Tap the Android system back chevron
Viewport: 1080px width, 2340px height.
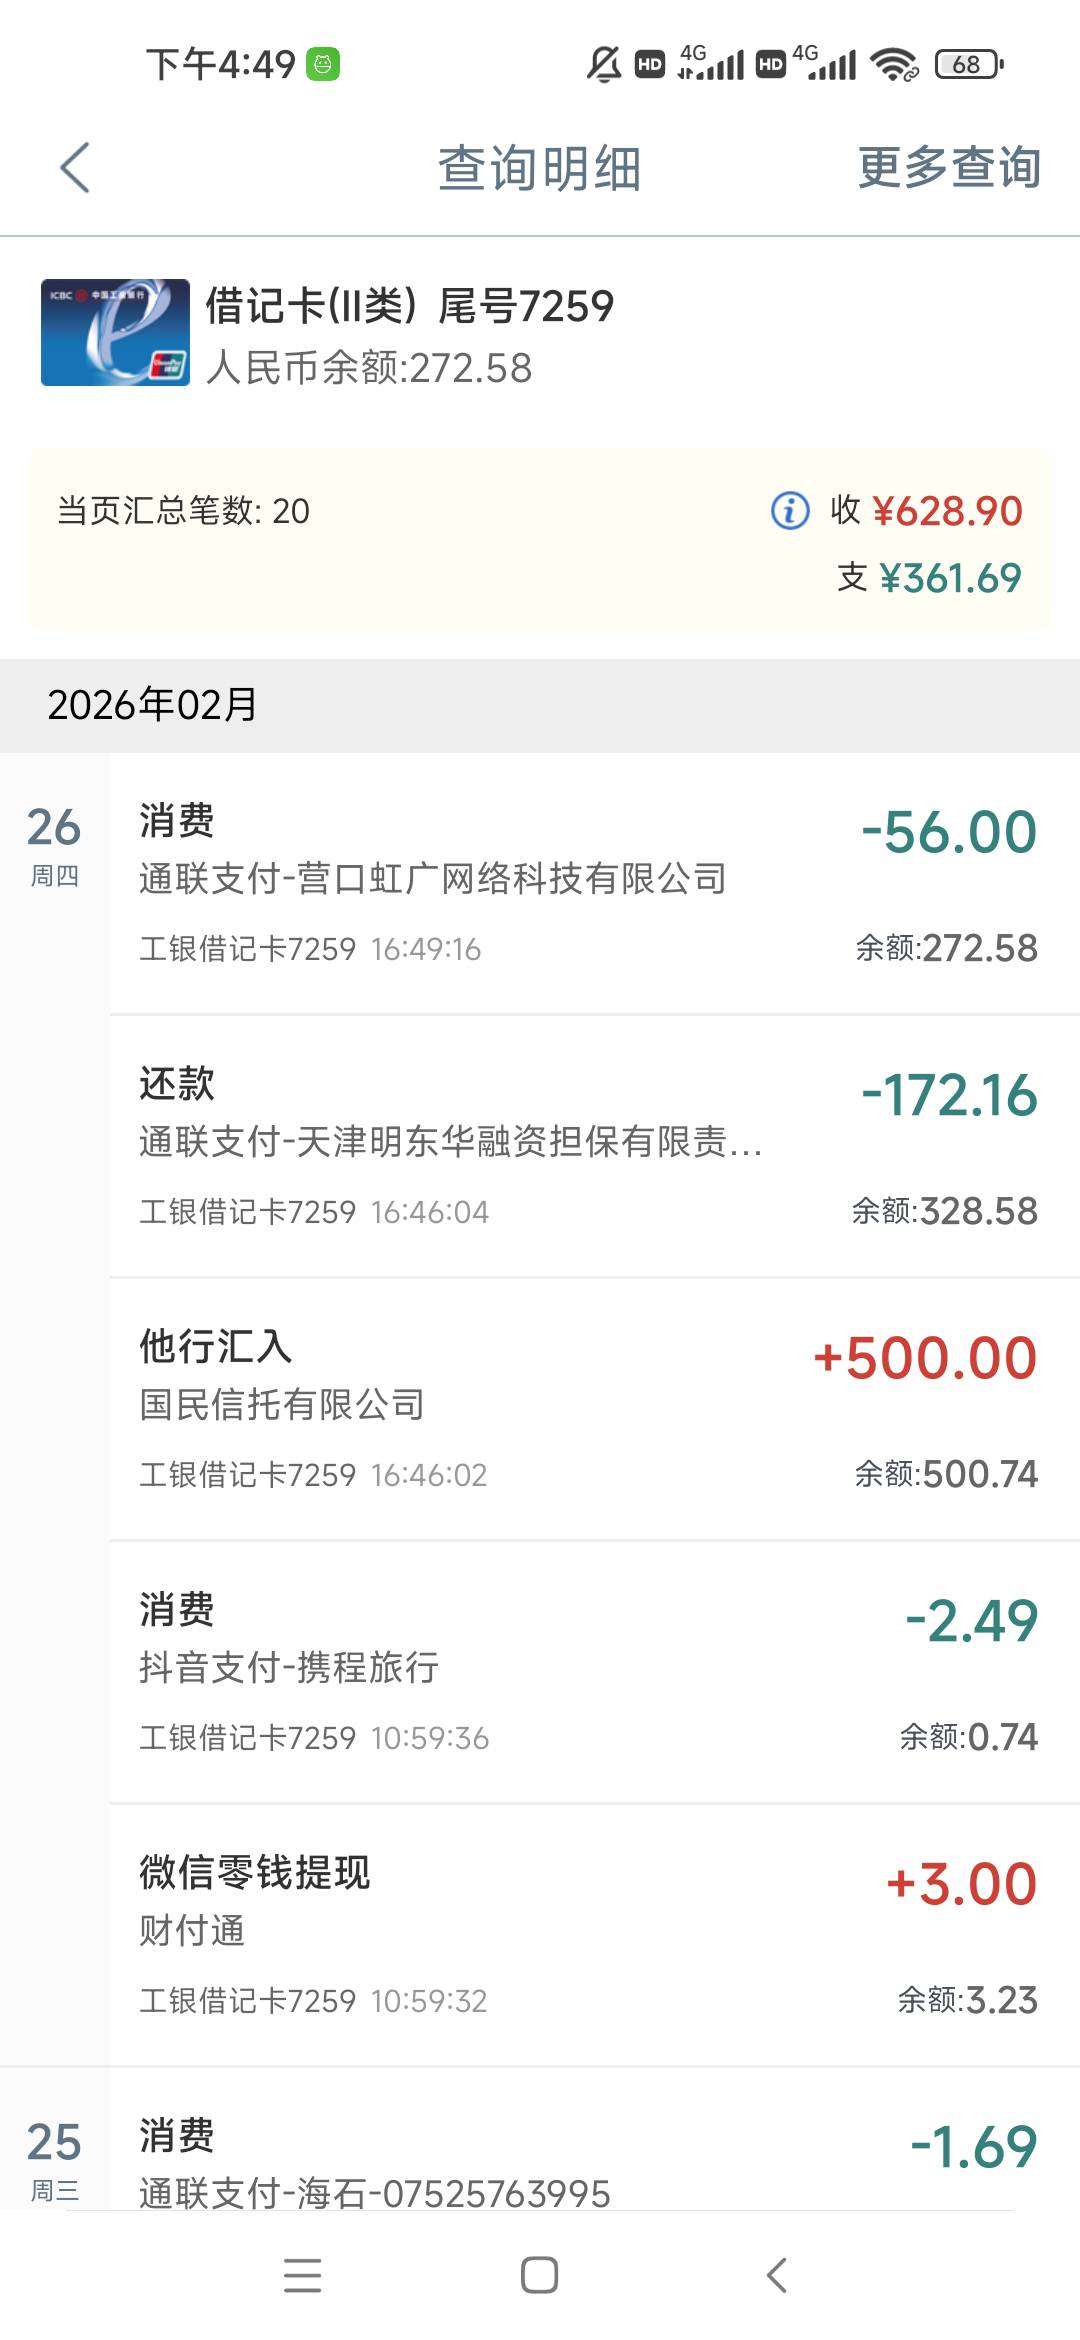pyautogui.click(x=777, y=2275)
